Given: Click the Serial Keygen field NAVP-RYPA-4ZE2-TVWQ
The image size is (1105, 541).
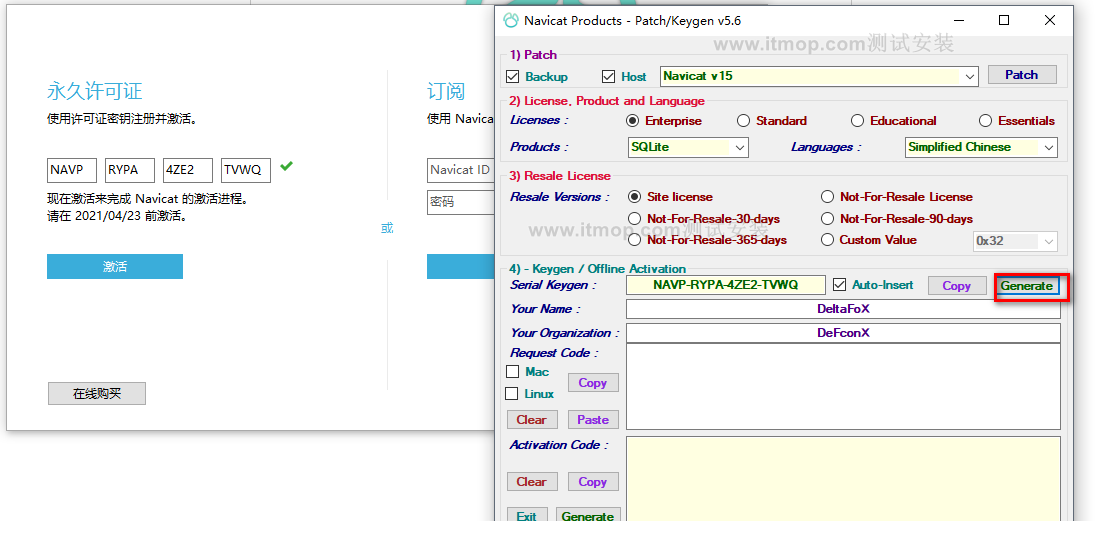Looking at the screenshot, I should coord(726,285).
